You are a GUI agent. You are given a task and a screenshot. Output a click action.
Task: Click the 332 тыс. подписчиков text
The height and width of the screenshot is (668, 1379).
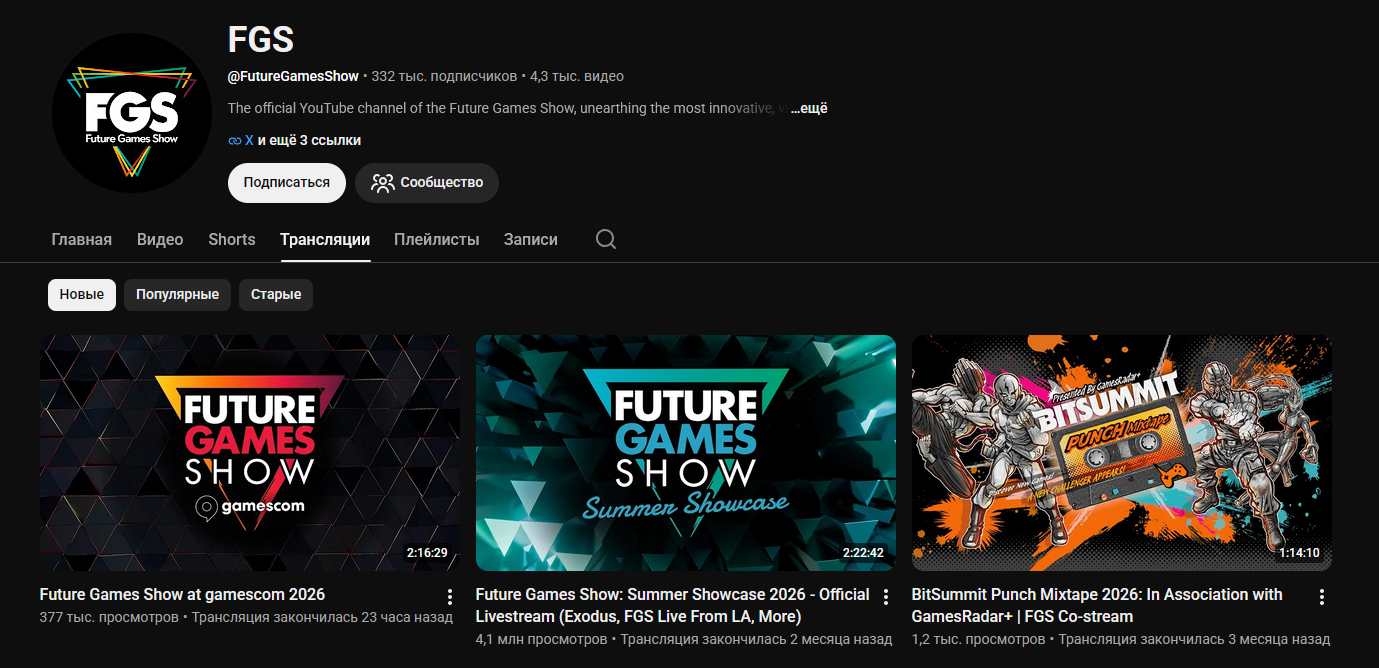point(444,76)
